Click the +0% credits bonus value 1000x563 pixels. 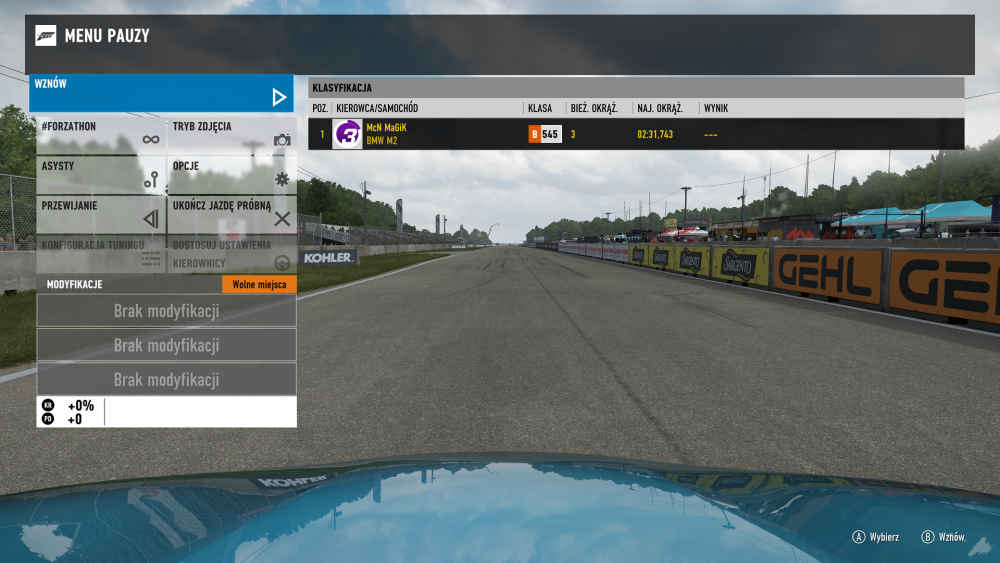81,406
